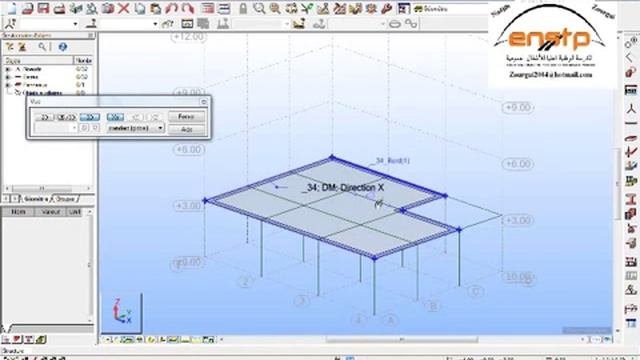This screenshot has height=360, width=640.
Task: Switch to the Groupes tab
Action: click(65, 199)
